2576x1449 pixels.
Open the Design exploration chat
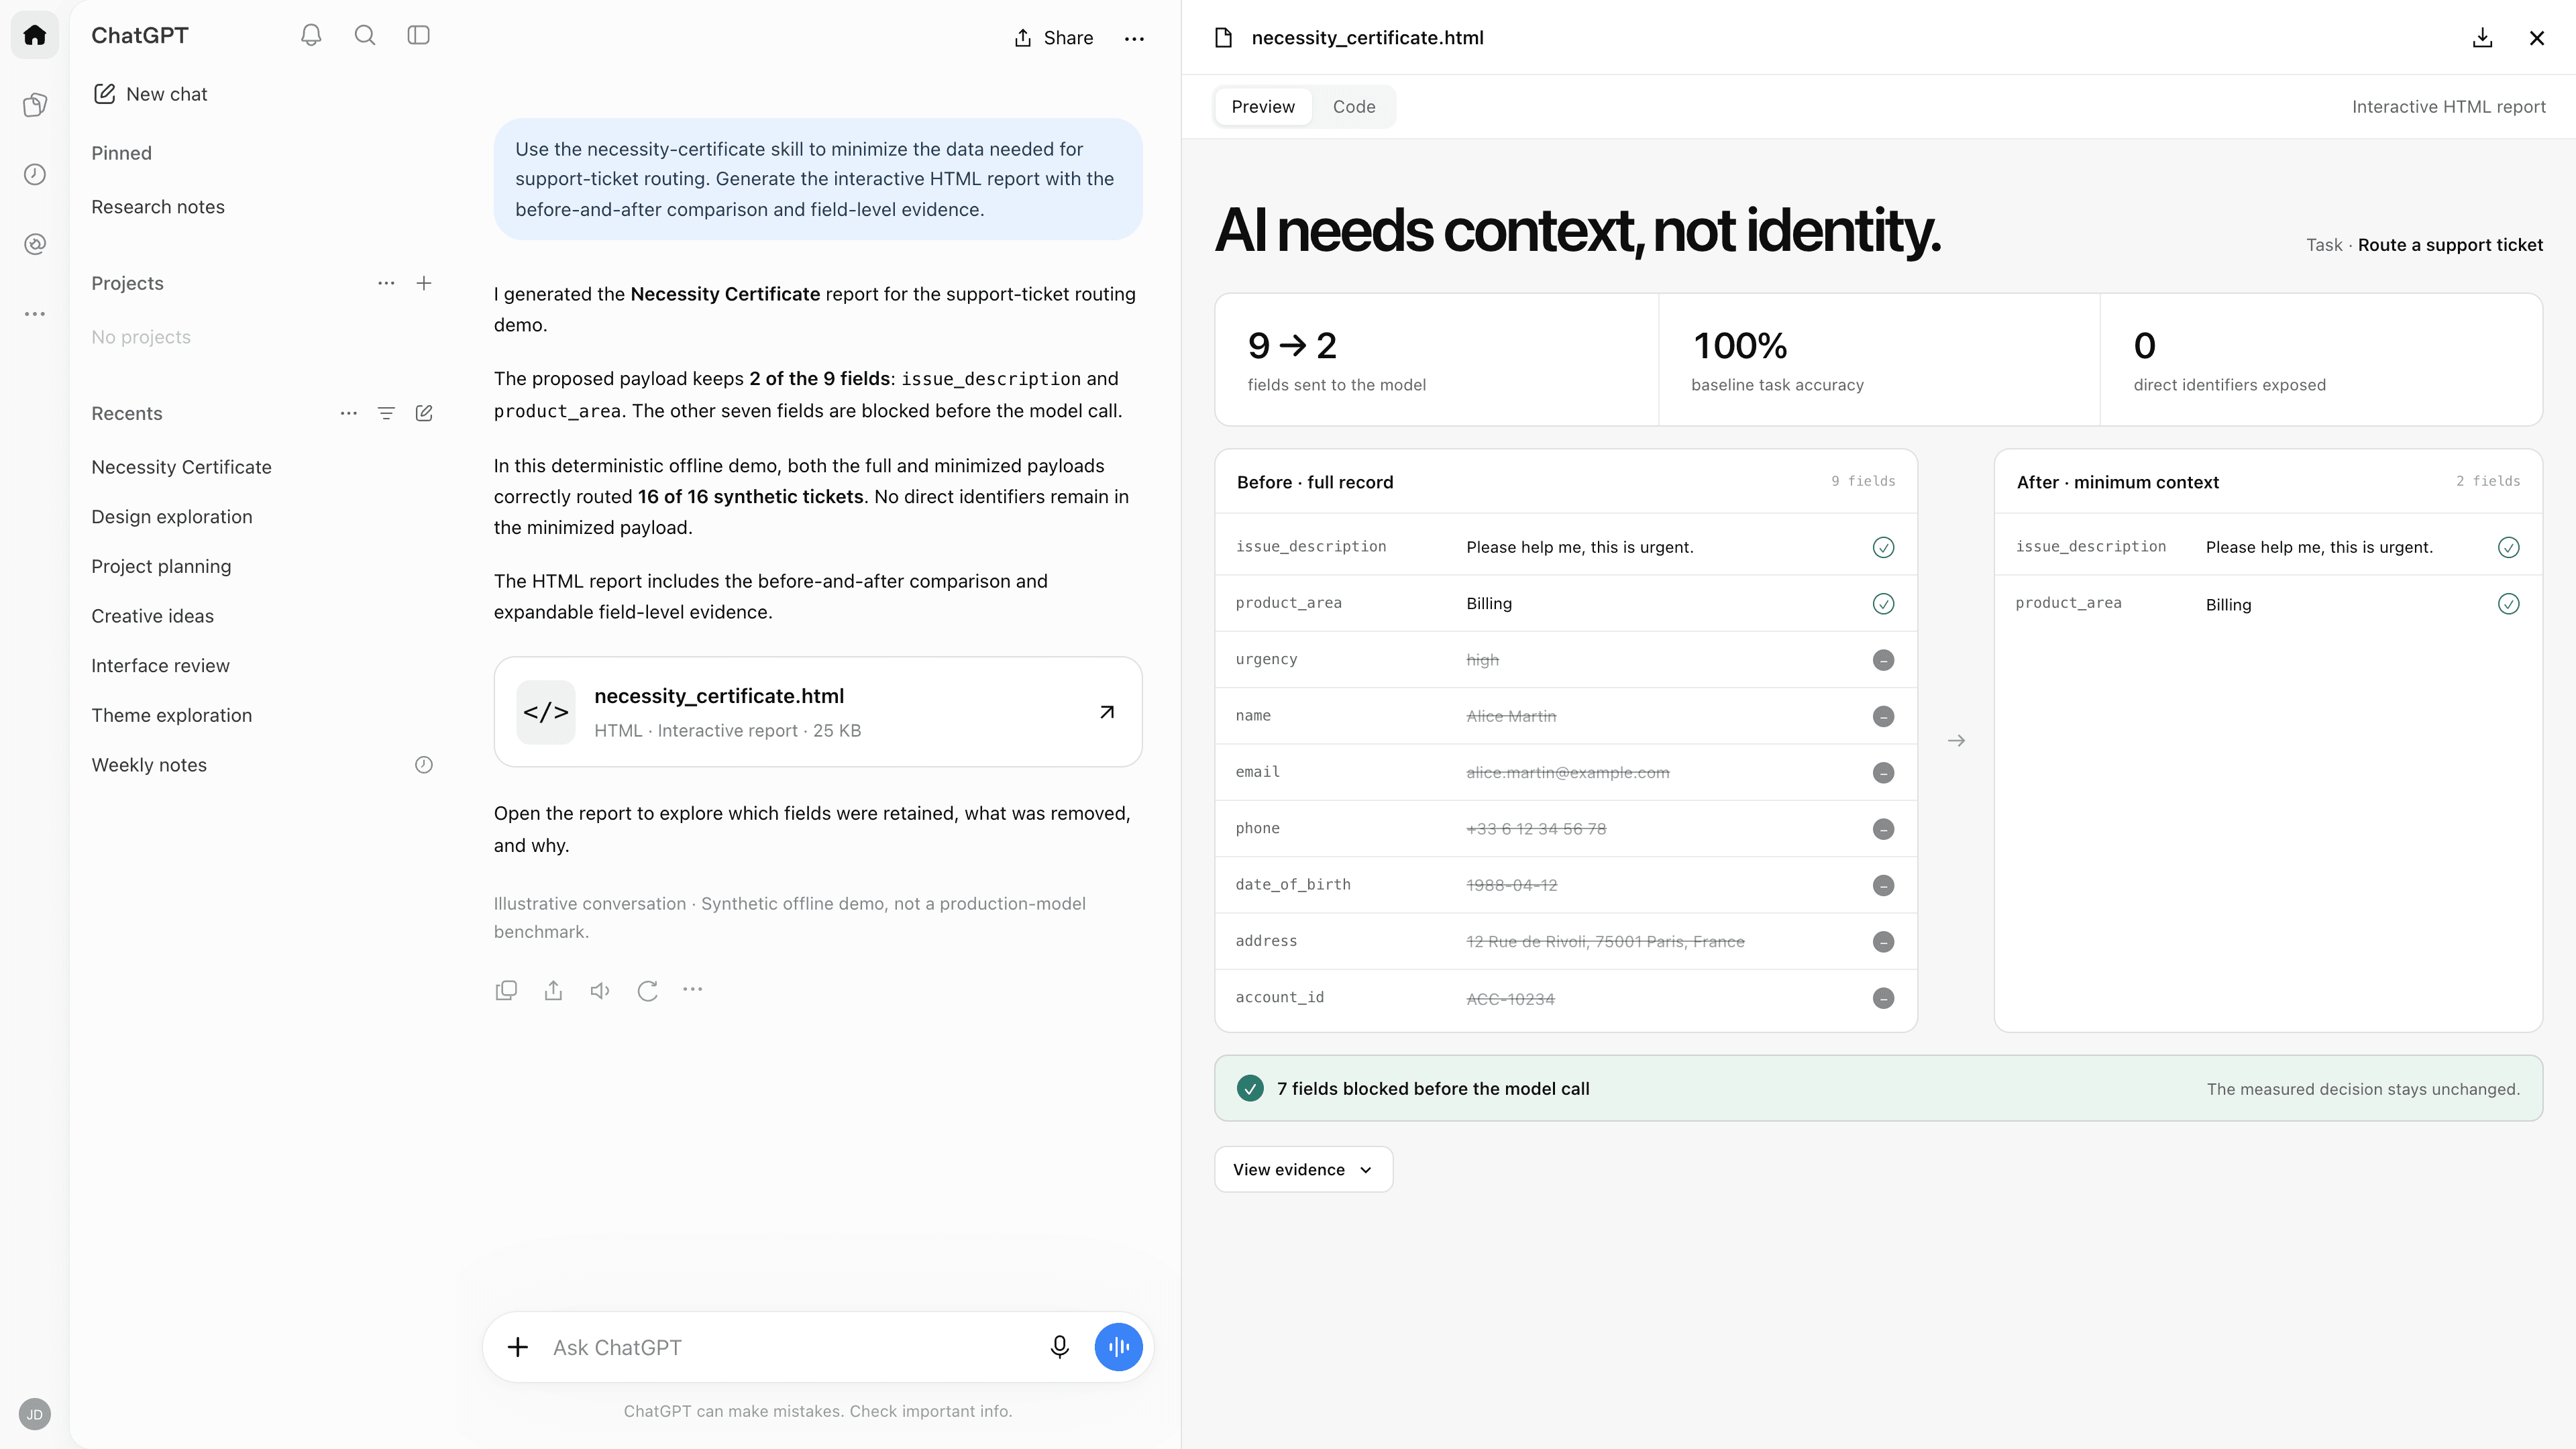click(172, 517)
